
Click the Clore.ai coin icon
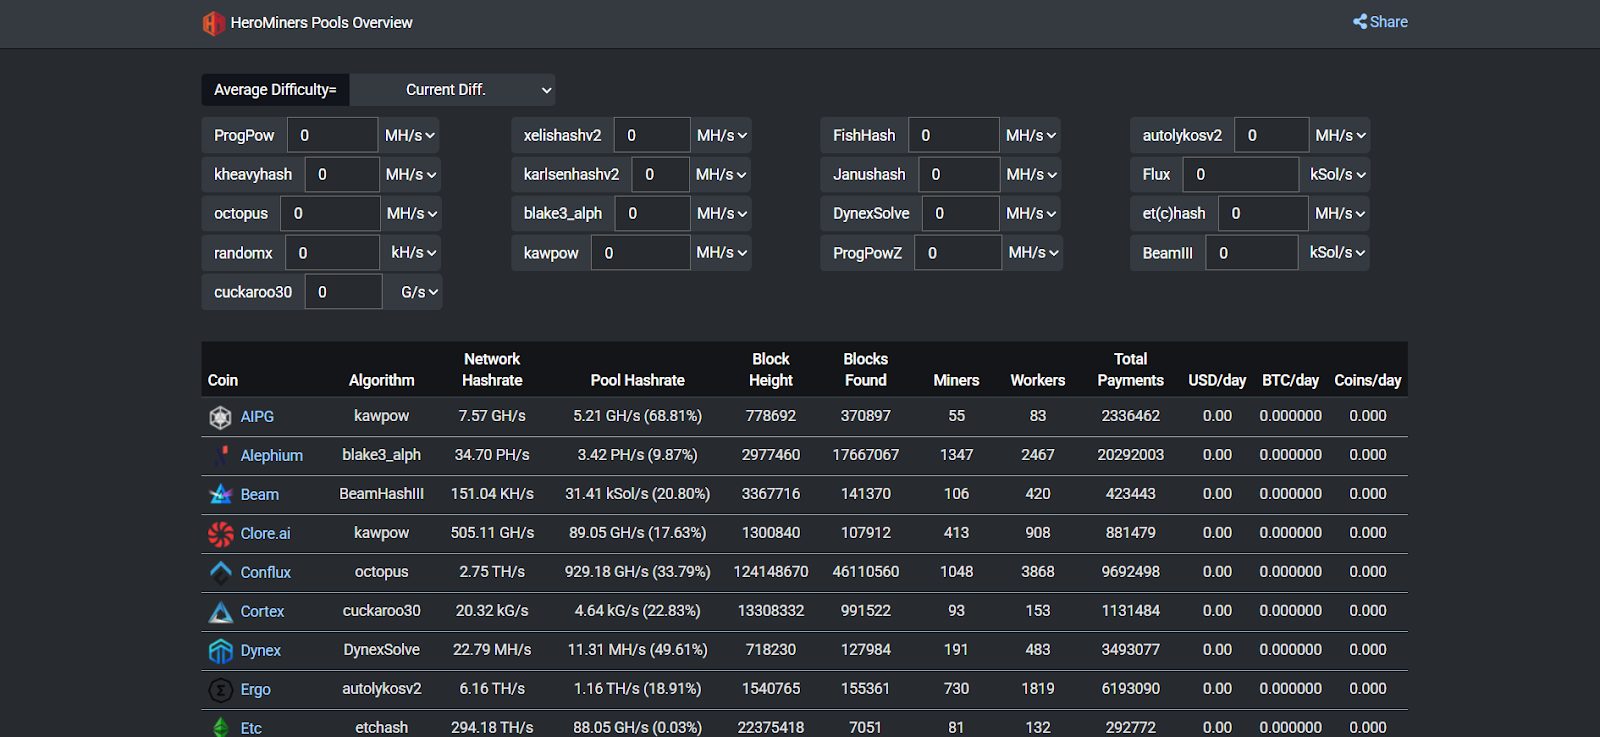click(x=220, y=534)
